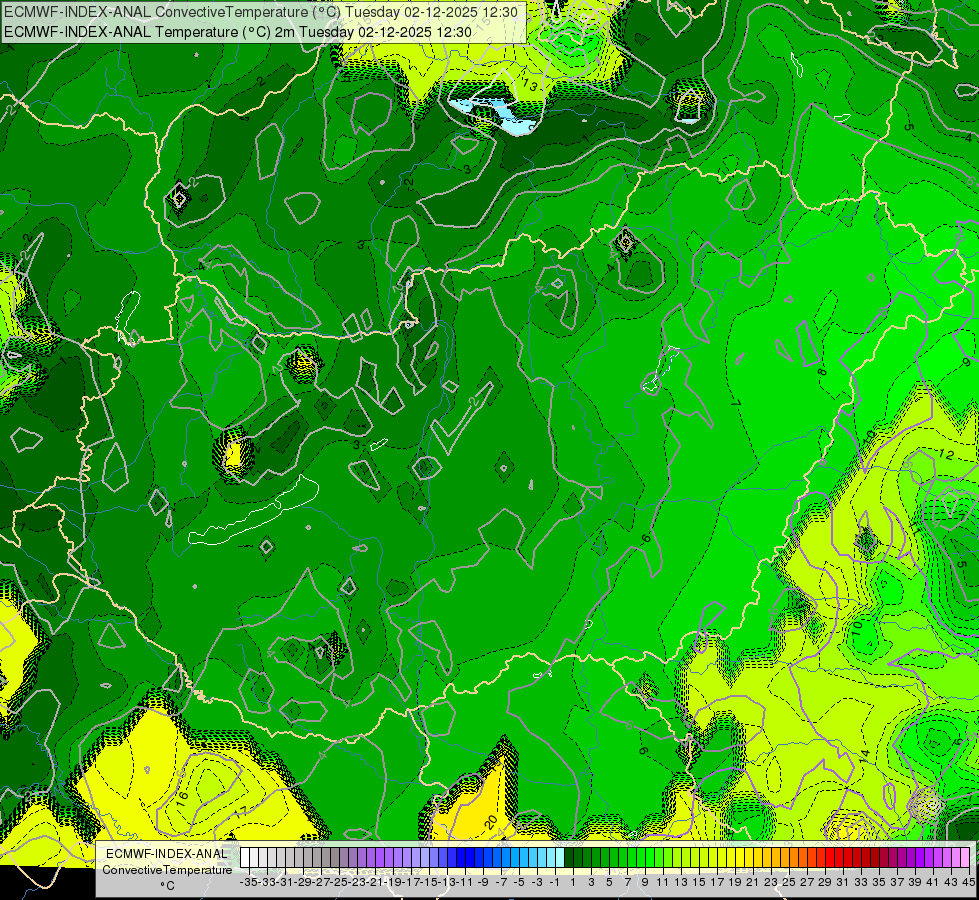The height and width of the screenshot is (900, 979).
Task: Select ECMWF-INDEX-ANAL label in the legend
Action: point(167,854)
